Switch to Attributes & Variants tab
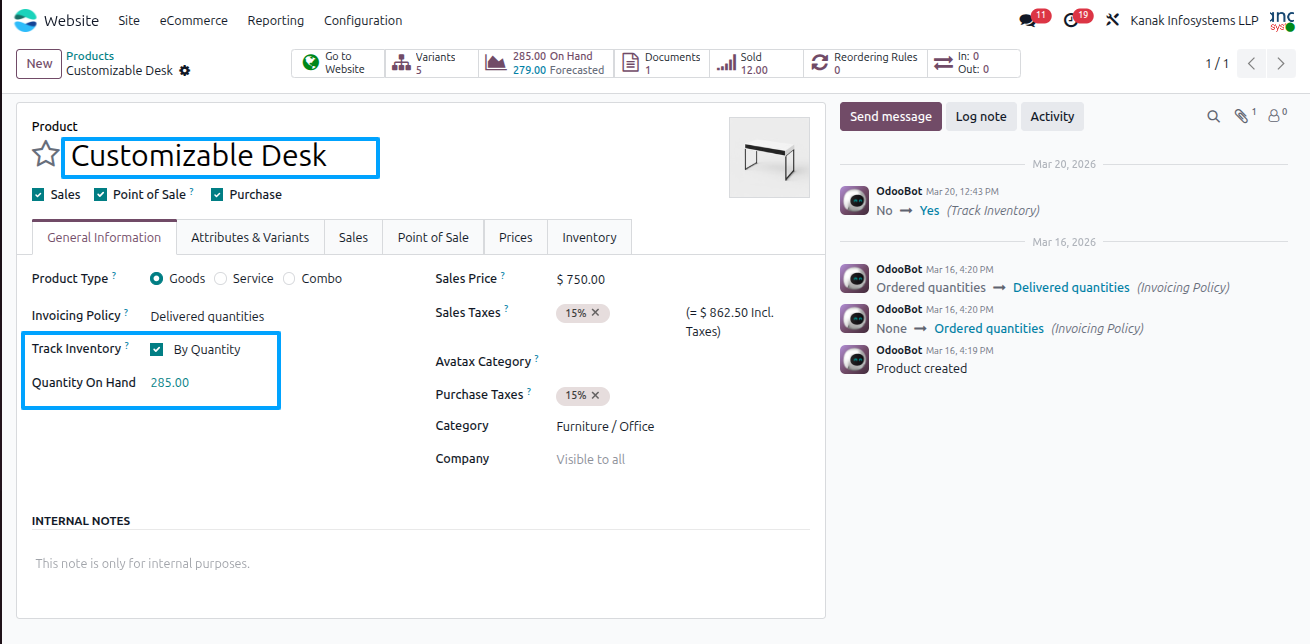This screenshot has height=644, width=1310. click(x=250, y=238)
